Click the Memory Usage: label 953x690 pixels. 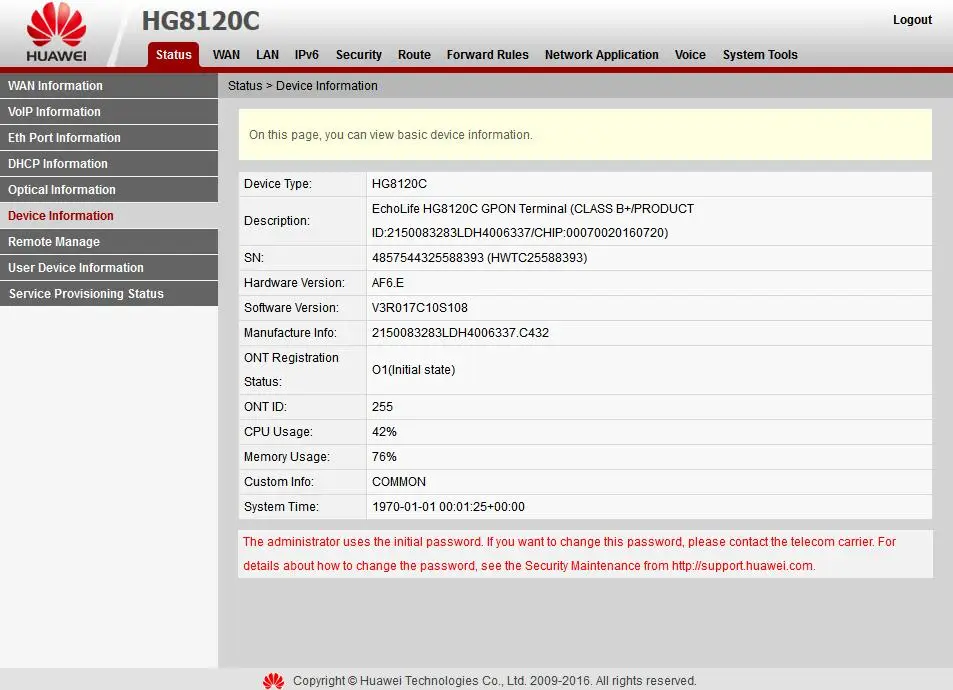[287, 457]
